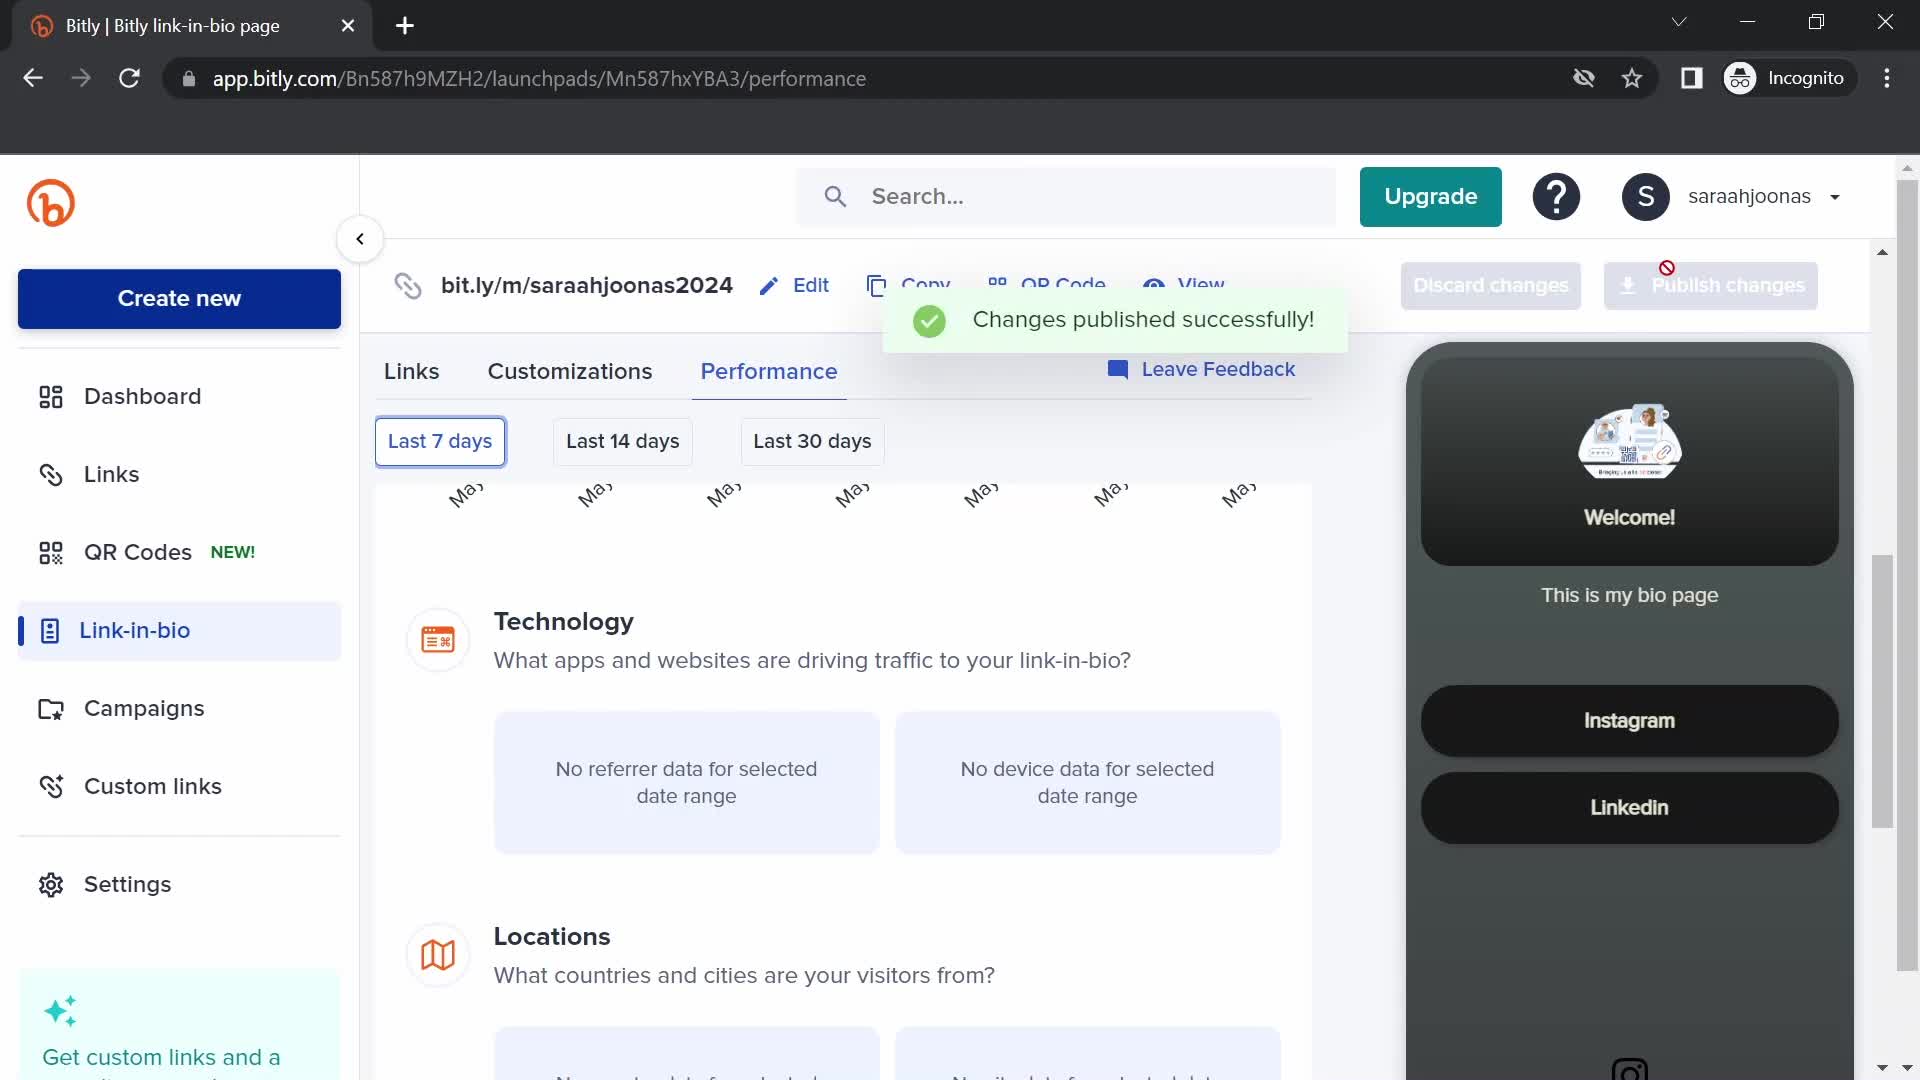Image resolution: width=1920 pixels, height=1080 pixels.
Task: Open Custom links page
Action: [x=179, y=787]
